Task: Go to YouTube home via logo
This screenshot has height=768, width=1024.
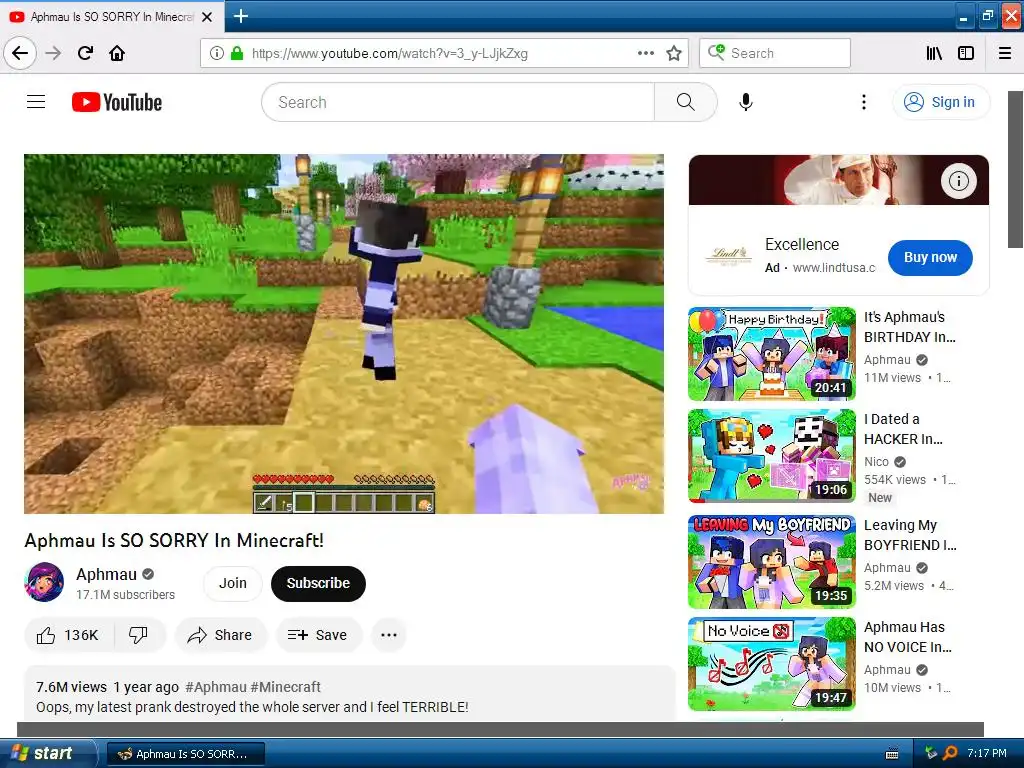Action: click(117, 102)
